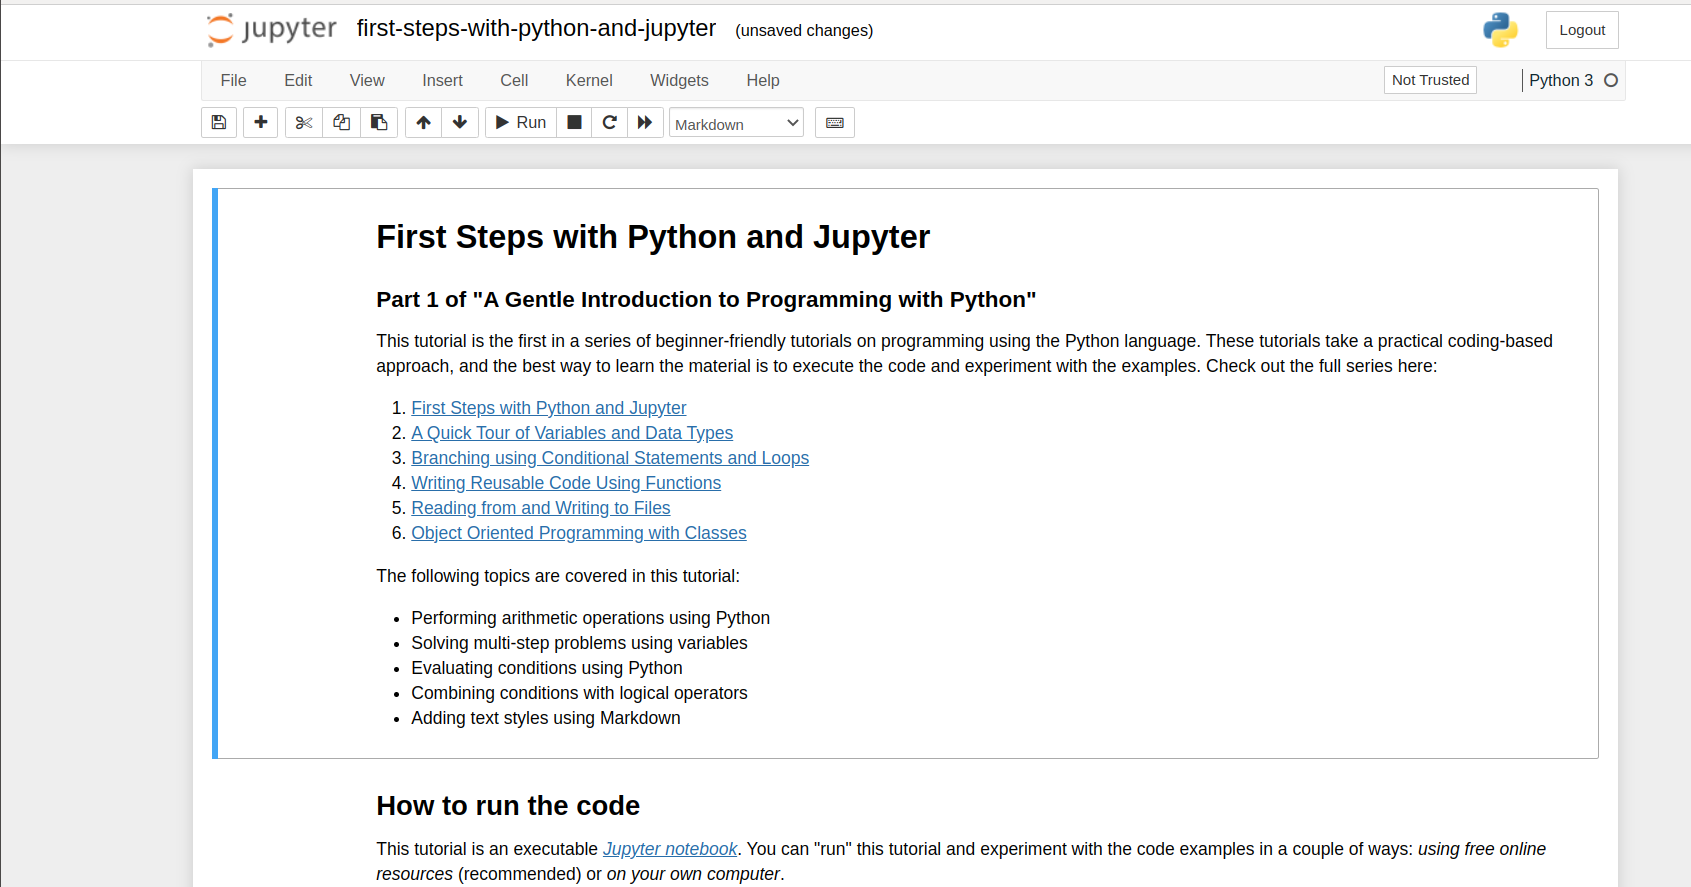Open A Quick Tour of Variables link
This screenshot has height=887, width=1691.
(572, 433)
